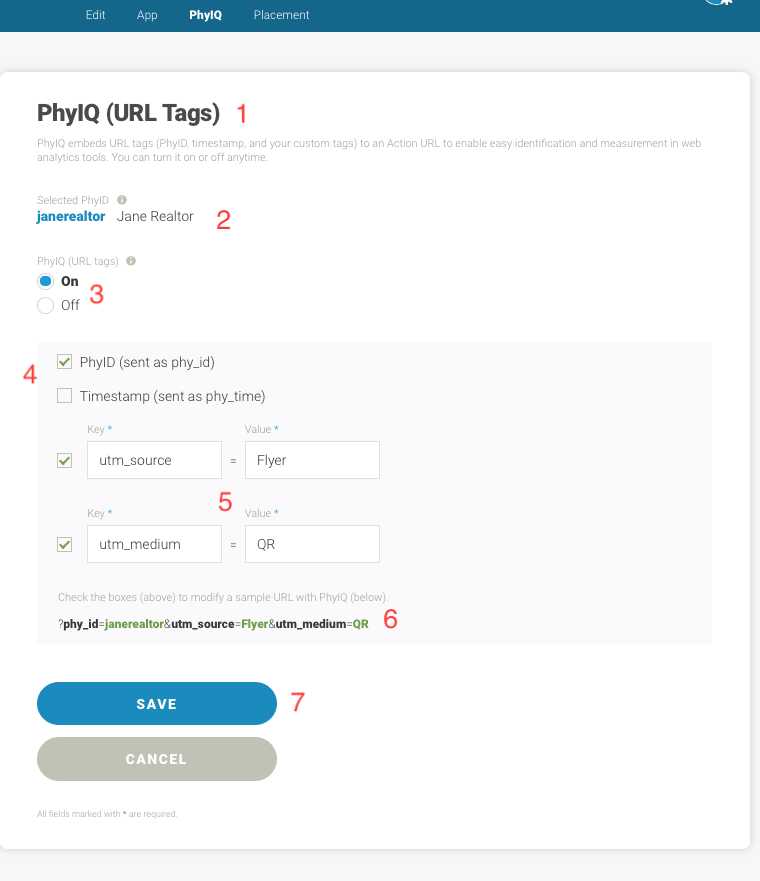The height and width of the screenshot is (881, 760).
Task: Click info icon beside Selected PhyID
Action: coord(122,200)
